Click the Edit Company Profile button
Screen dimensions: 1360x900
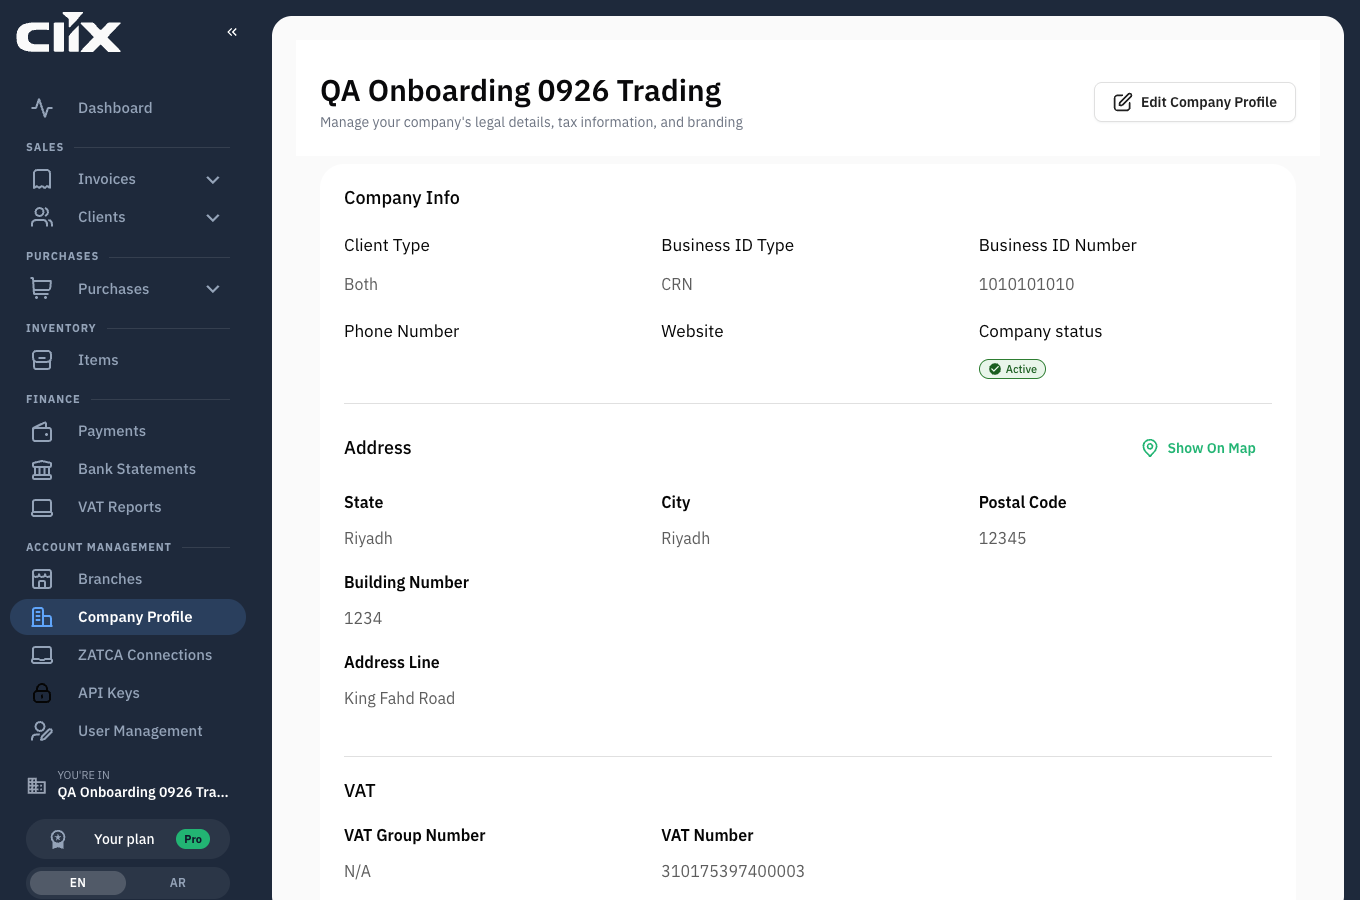tap(1195, 102)
